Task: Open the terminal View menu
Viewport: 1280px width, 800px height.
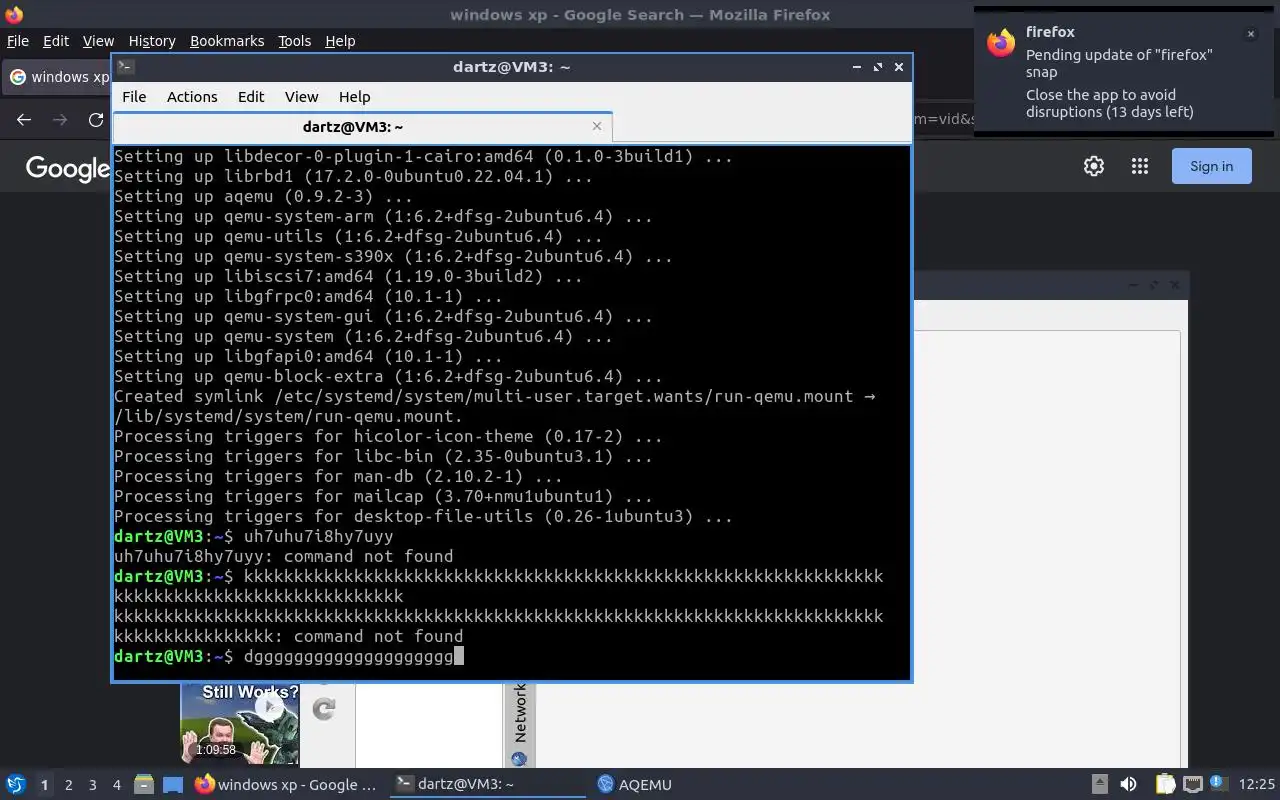Action: [301, 97]
